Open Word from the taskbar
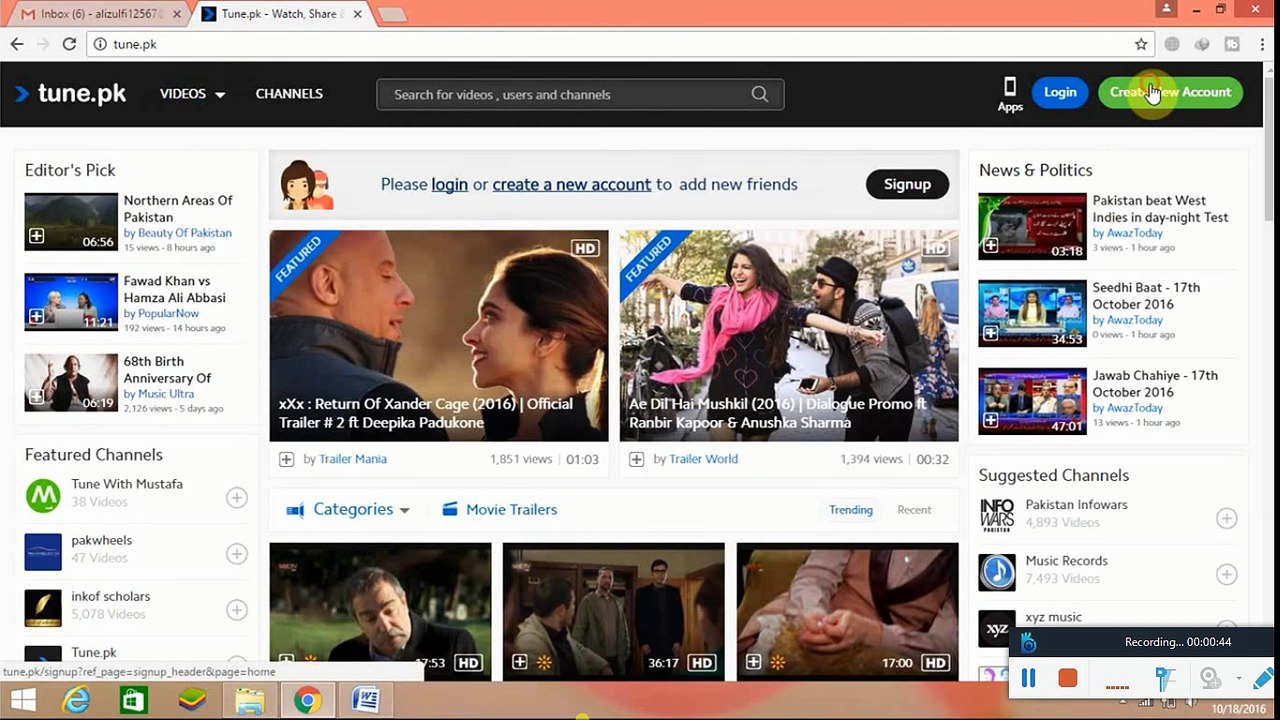Viewport: 1280px width, 720px height. (x=366, y=700)
